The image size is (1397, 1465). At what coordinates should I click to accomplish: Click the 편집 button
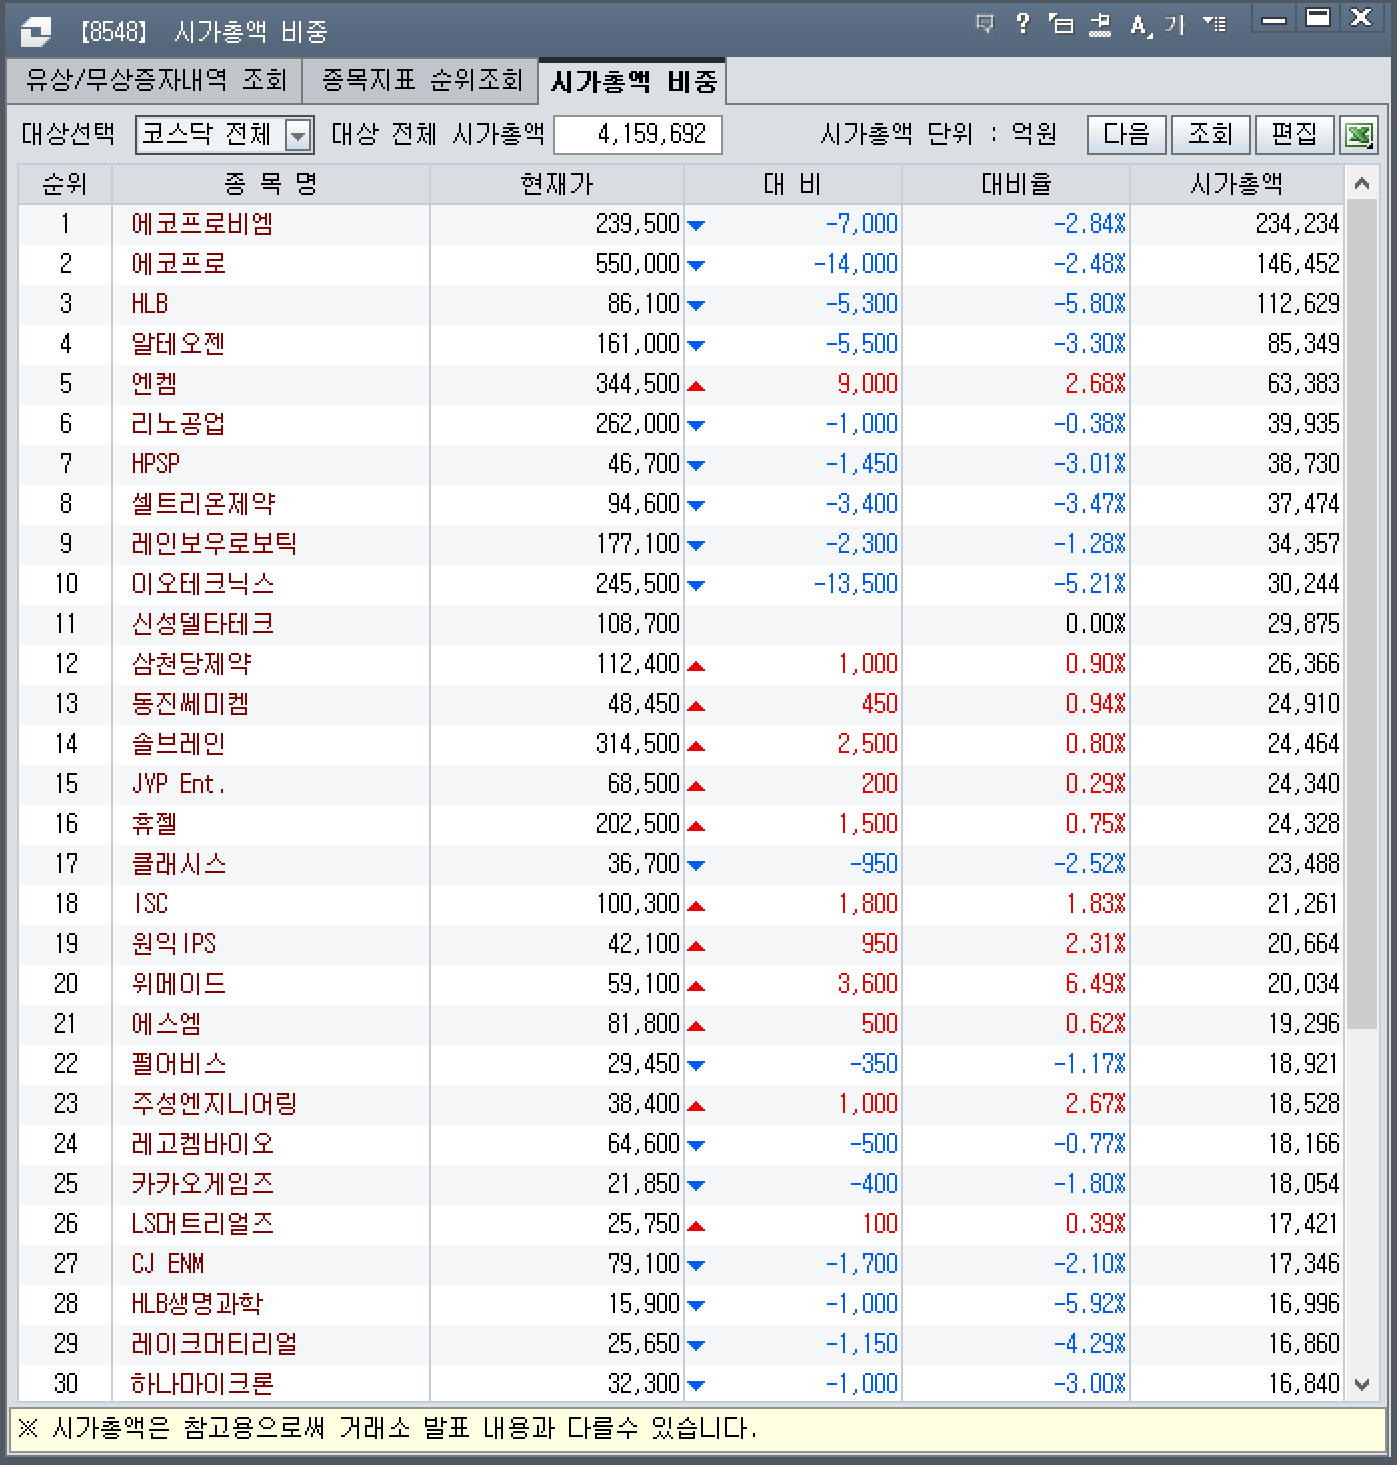[1295, 135]
